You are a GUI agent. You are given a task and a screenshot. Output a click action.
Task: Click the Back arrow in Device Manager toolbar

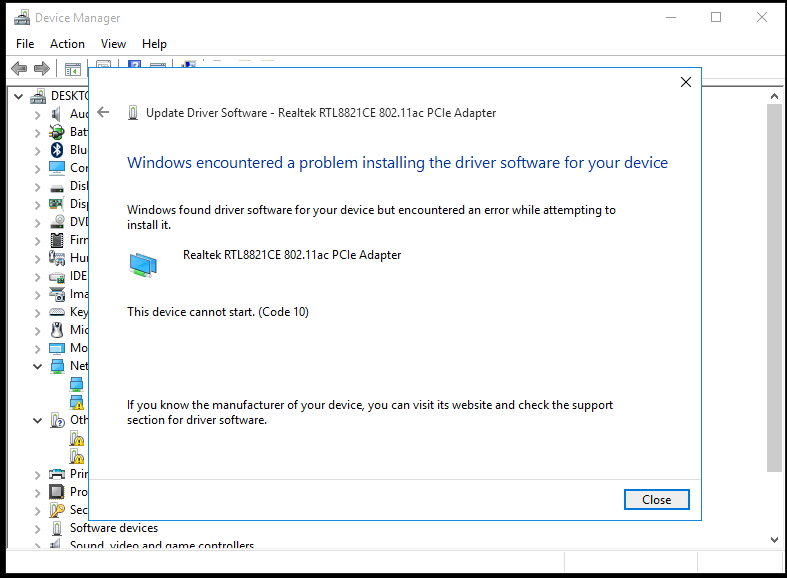pyautogui.click(x=19, y=68)
